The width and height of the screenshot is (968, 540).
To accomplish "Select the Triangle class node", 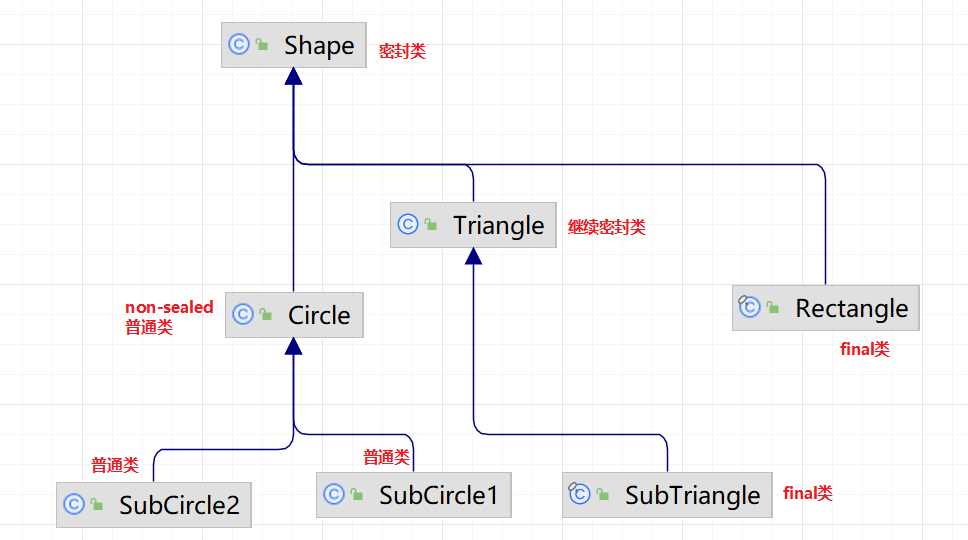I will [474, 225].
